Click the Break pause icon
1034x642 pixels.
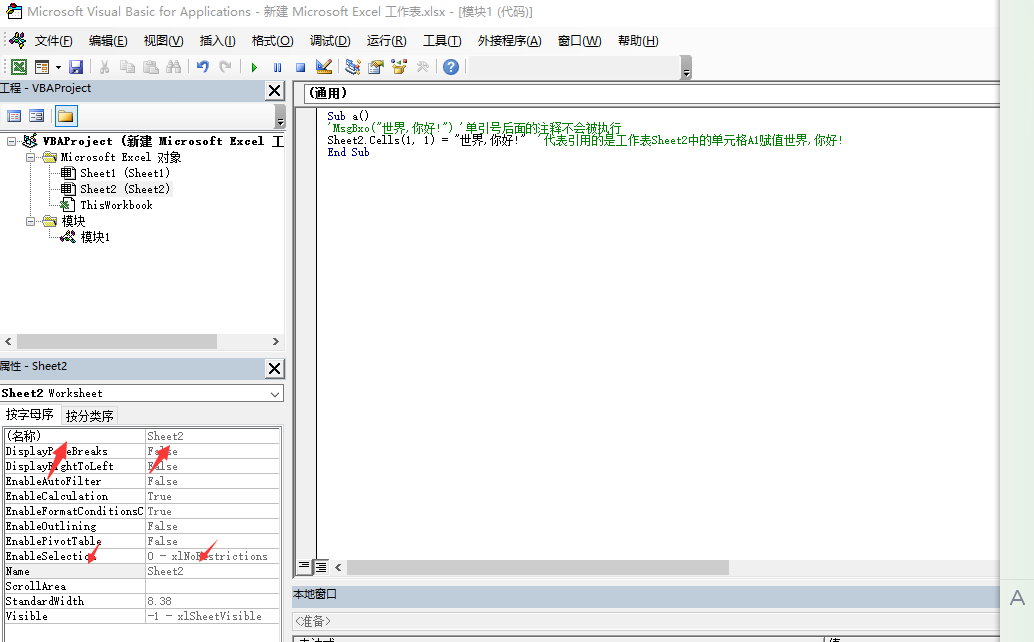277,67
